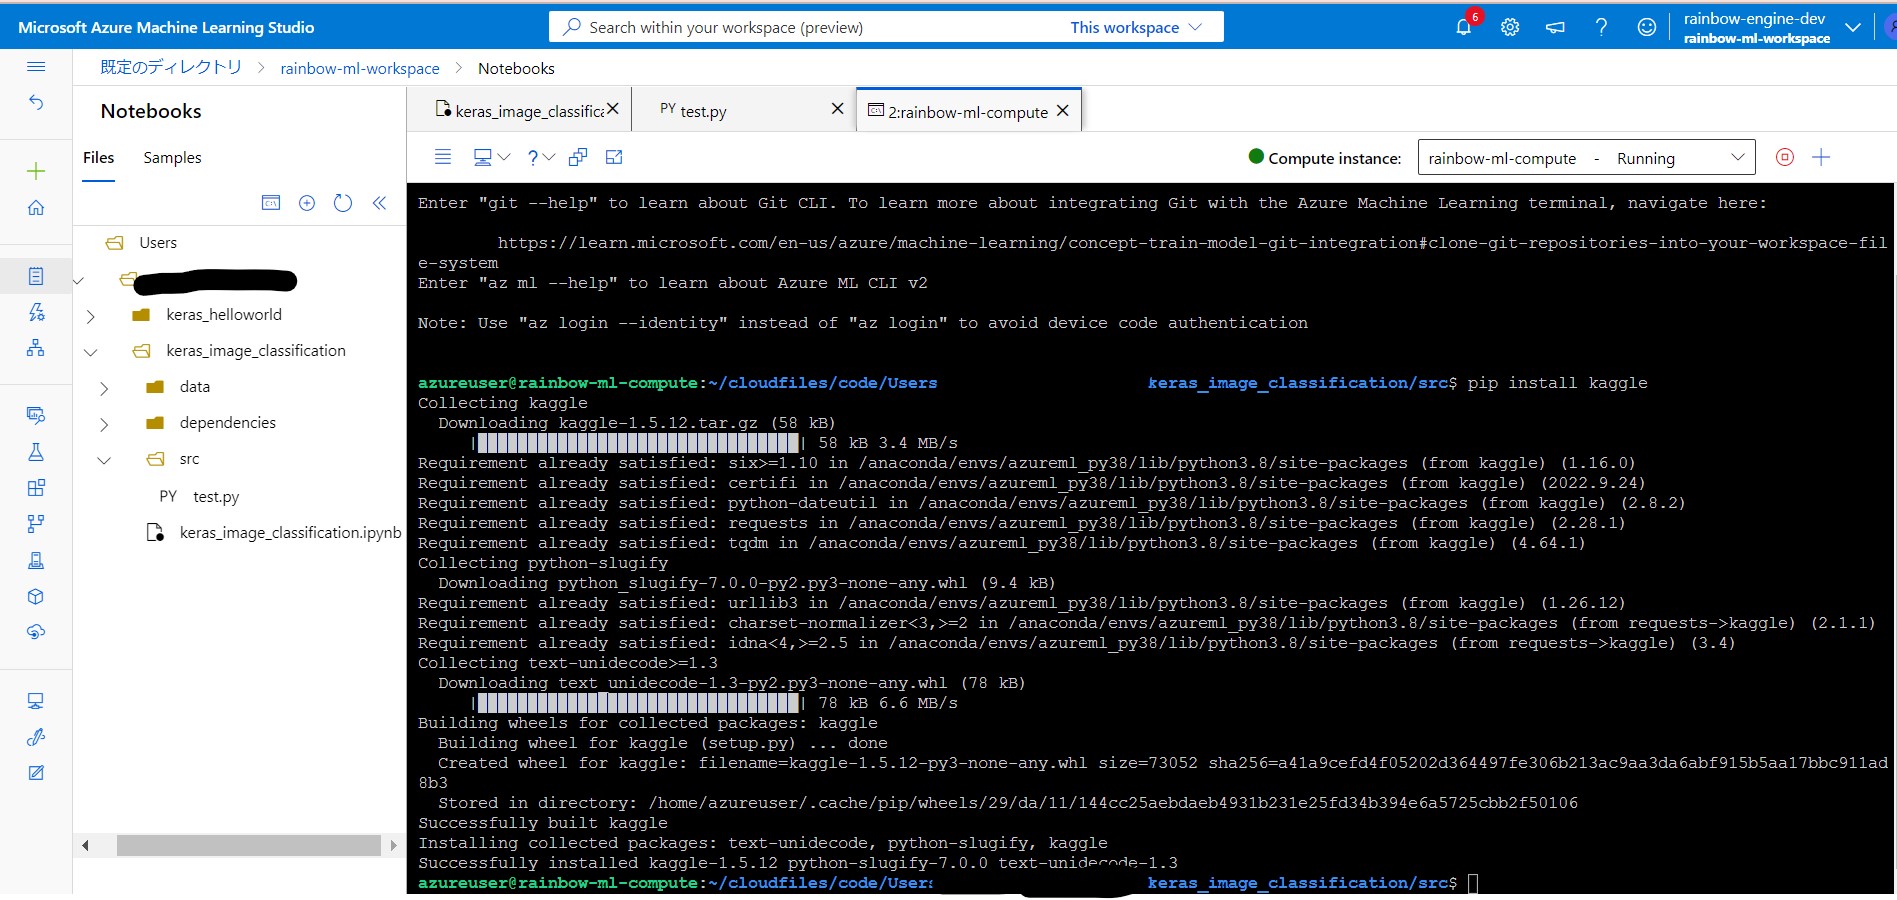Collapse the keras_image_classification folder

(90, 352)
